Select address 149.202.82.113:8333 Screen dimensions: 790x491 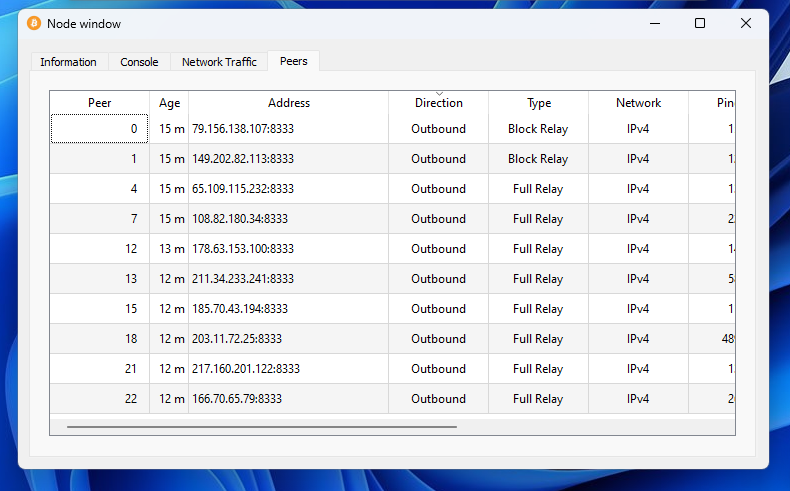click(x=243, y=159)
